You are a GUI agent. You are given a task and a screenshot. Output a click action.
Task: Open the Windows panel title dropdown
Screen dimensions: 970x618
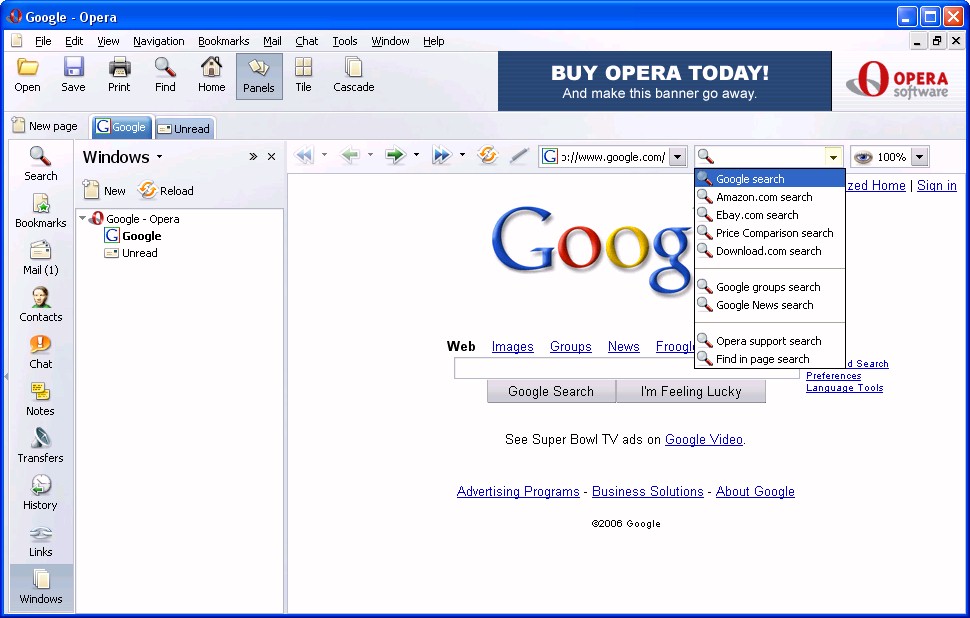pyautogui.click(x=159, y=157)
